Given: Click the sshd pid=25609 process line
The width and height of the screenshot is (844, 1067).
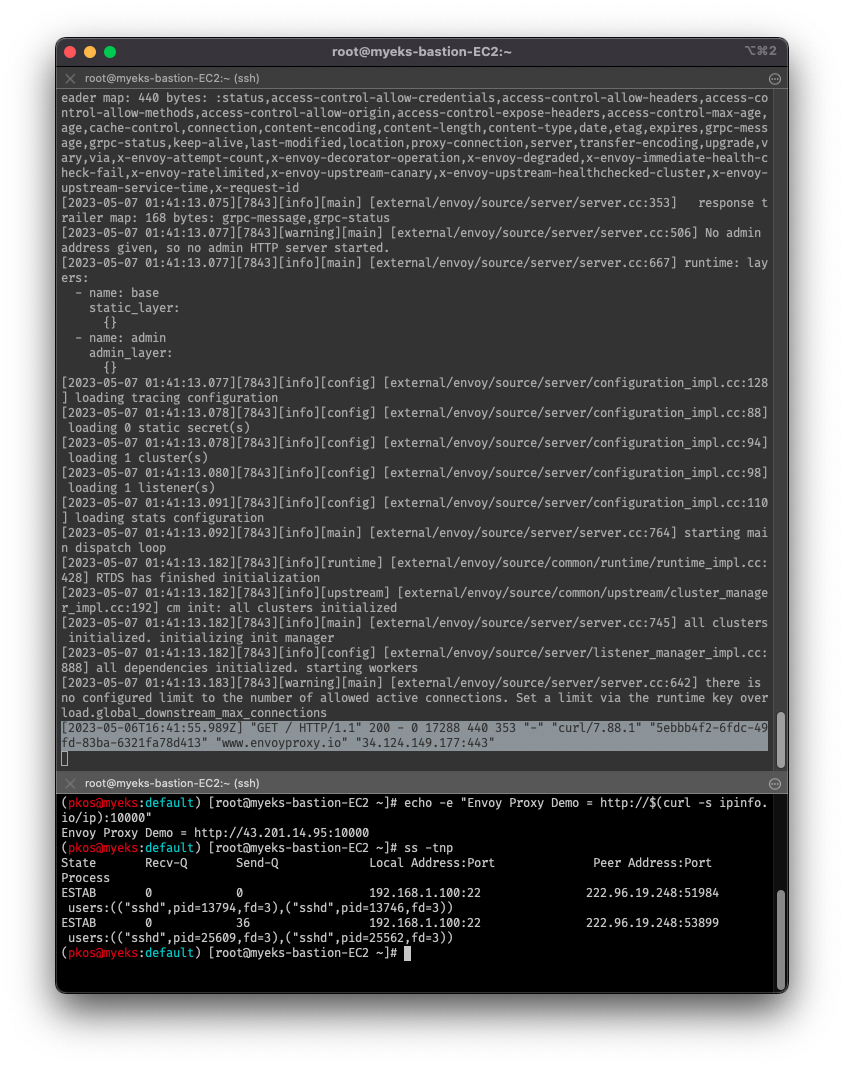Looking at the screenshot, I should pos(260,938).
